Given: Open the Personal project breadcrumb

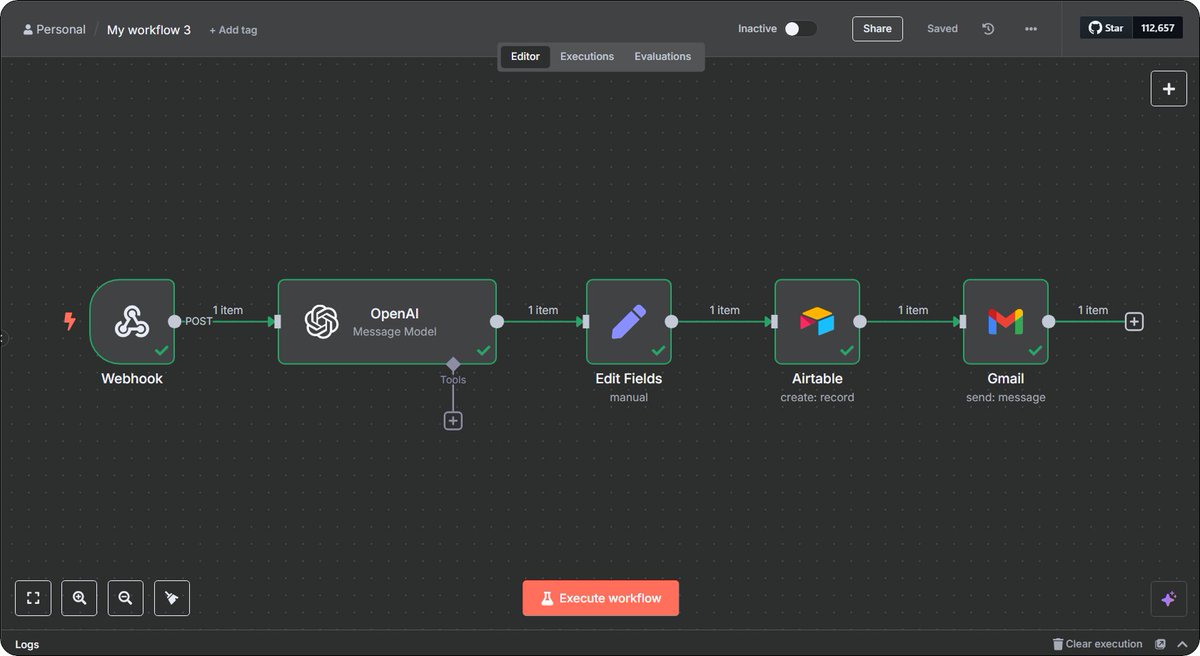Looking at the screenshot, I should [x=54, y=29].
